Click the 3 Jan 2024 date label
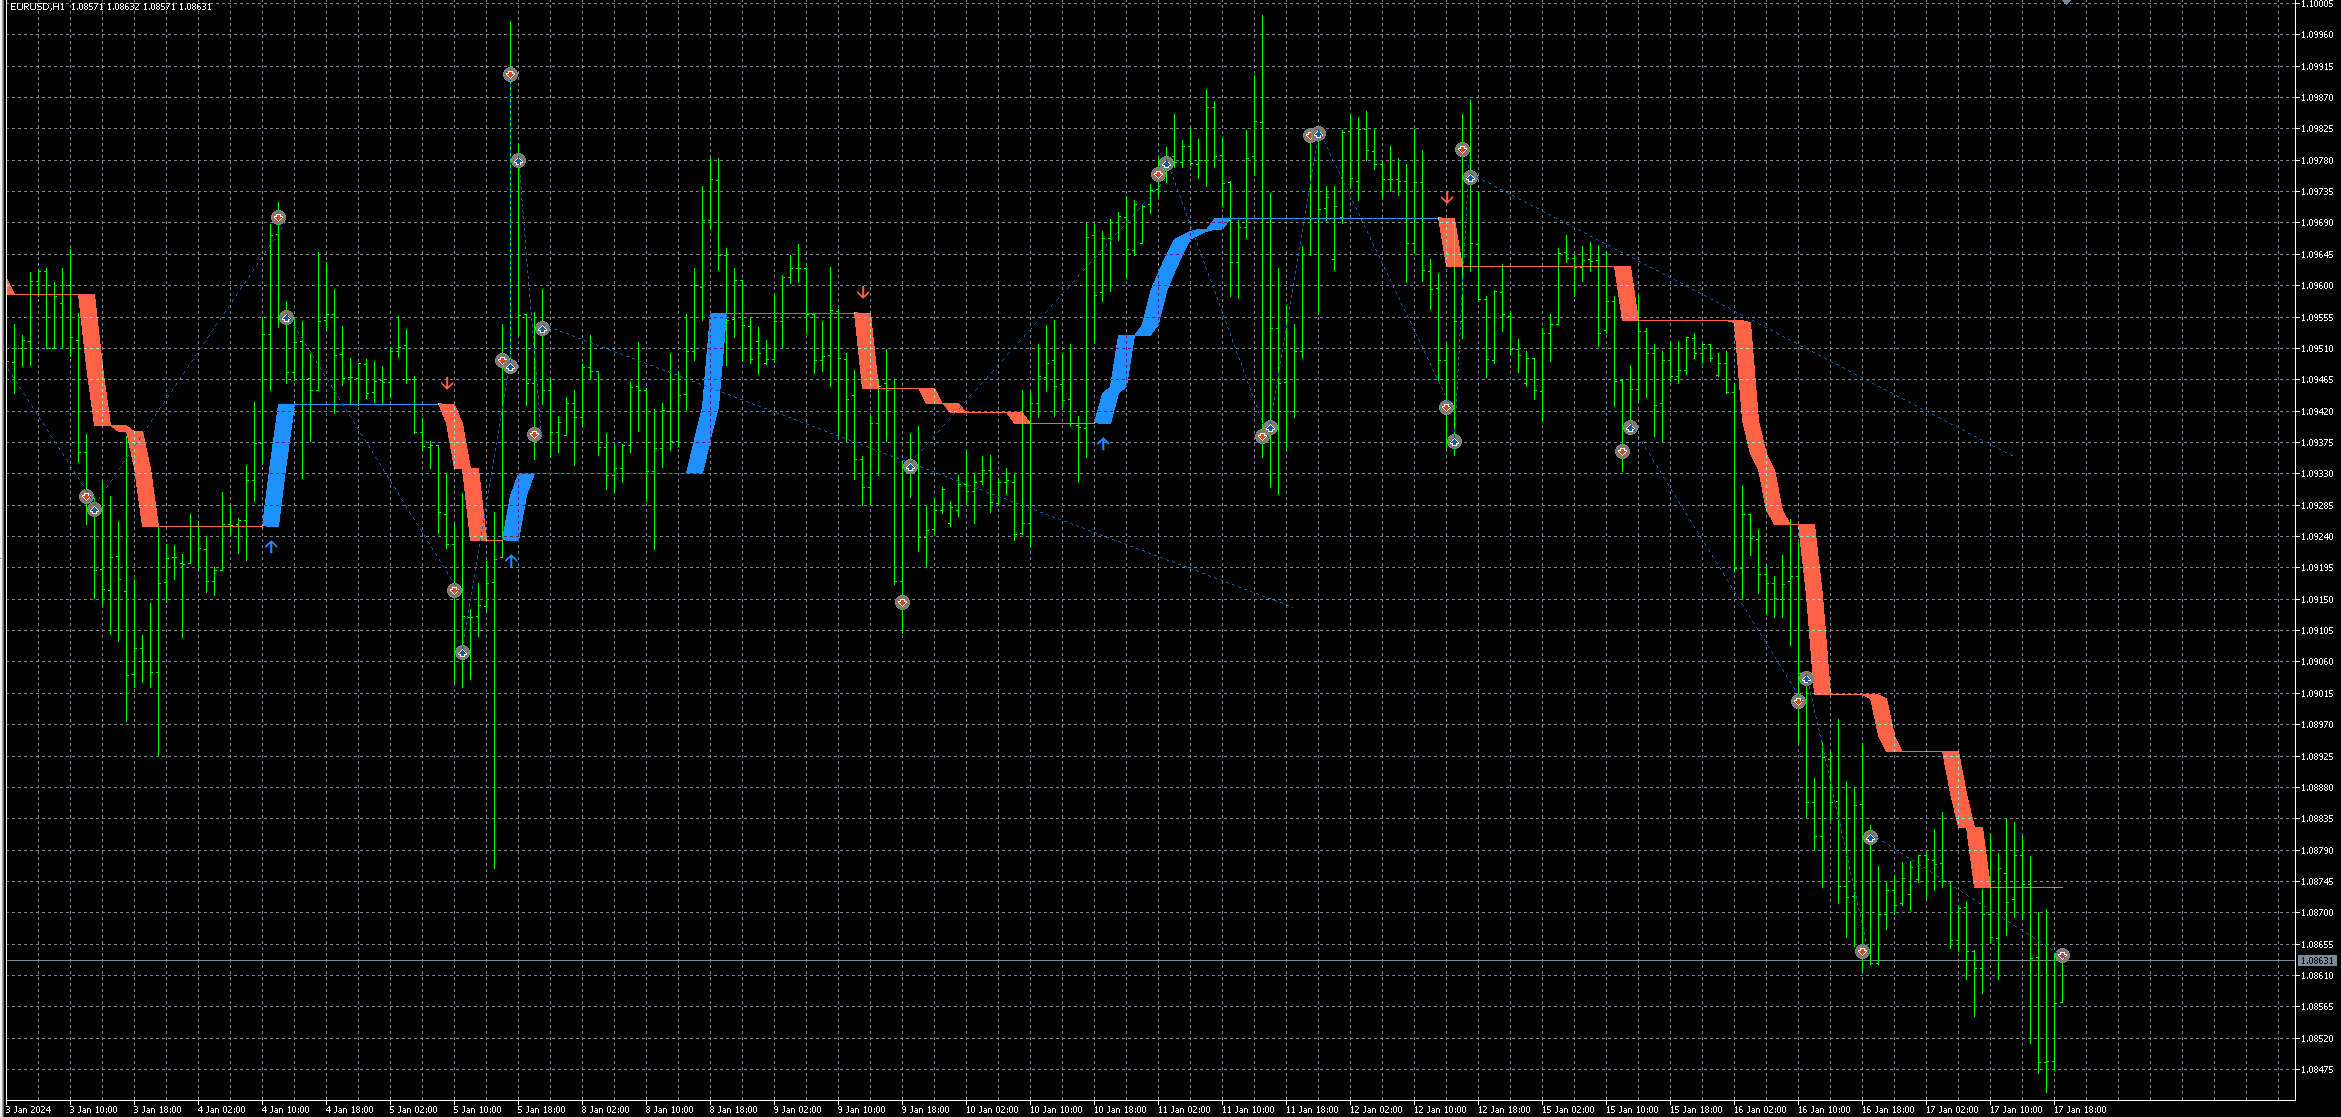This screenshot has width=2341, height=1117. [x=29, y=1110]
